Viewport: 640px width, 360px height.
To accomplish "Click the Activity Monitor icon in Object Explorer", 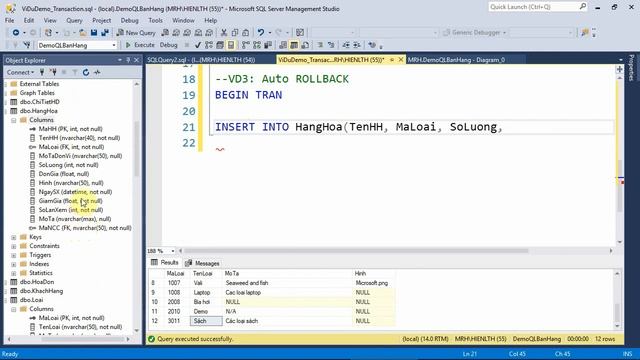I will (x=97, y=72).
